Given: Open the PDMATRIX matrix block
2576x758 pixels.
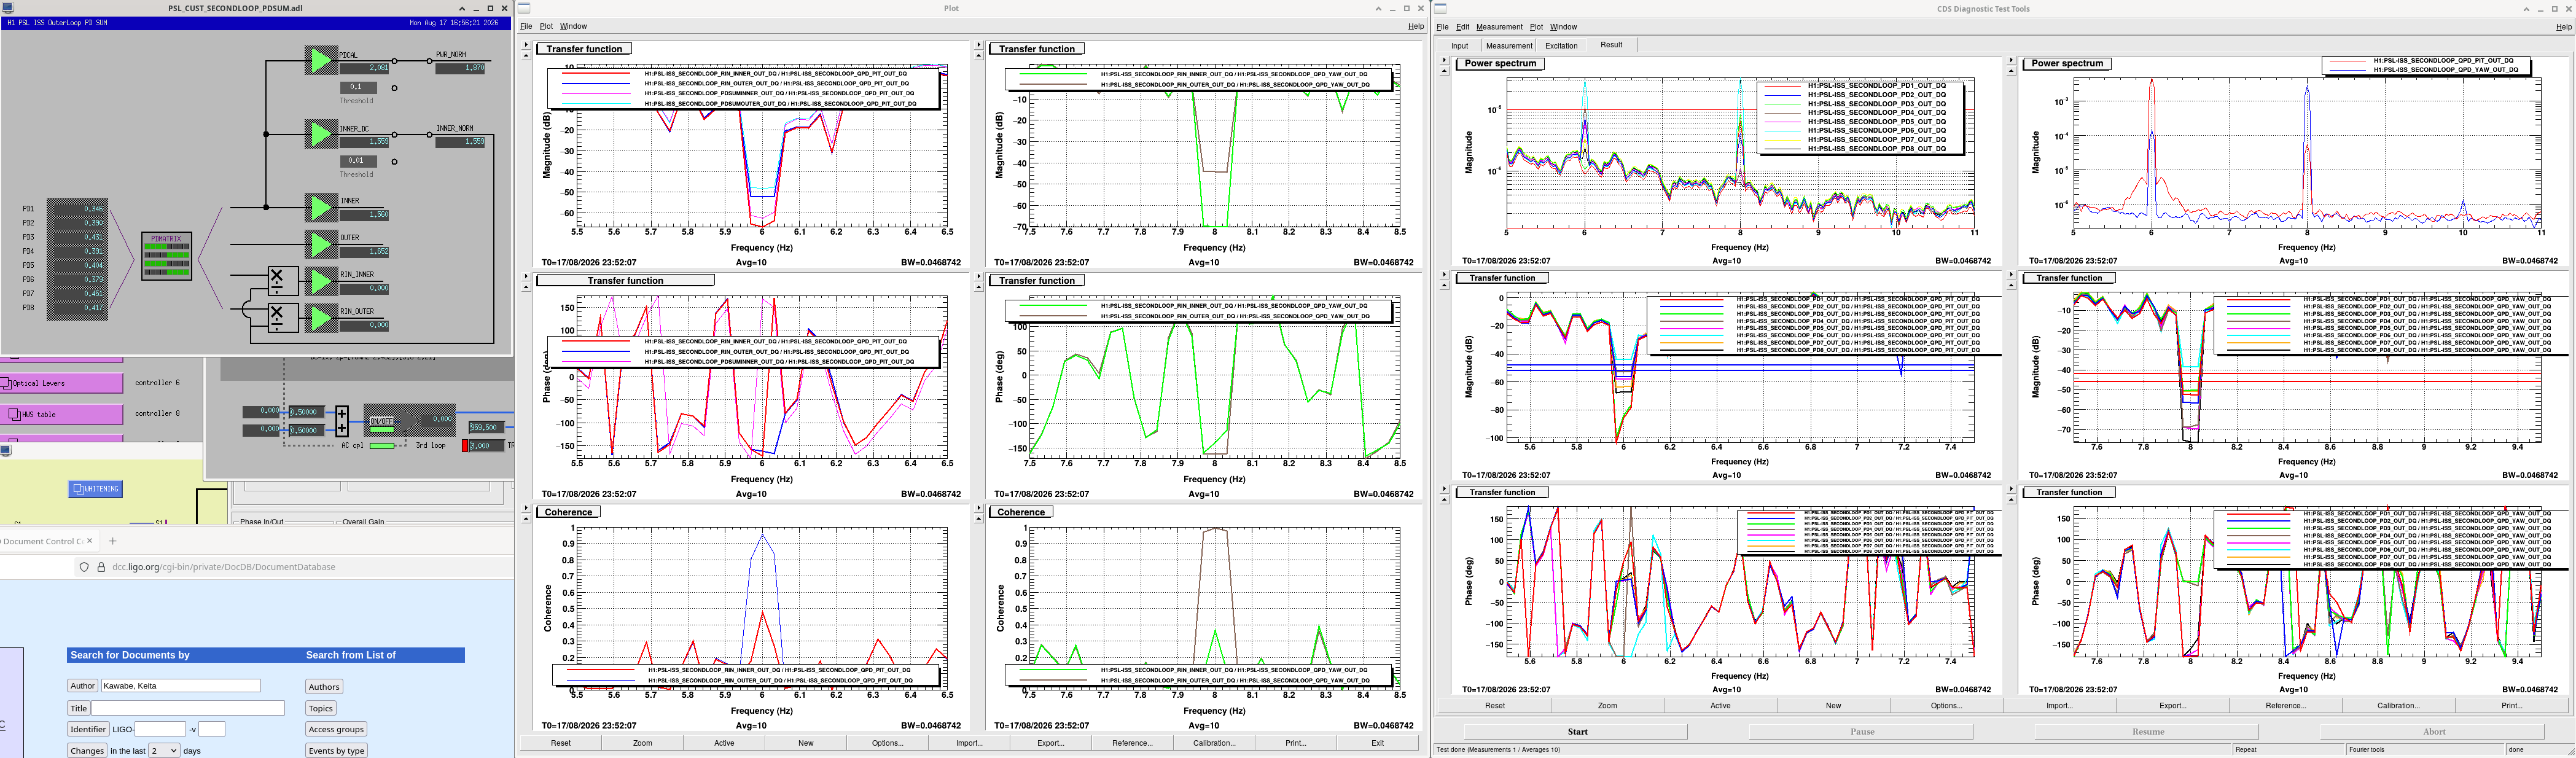Looking at the screenshot, I should pos(166,255).
